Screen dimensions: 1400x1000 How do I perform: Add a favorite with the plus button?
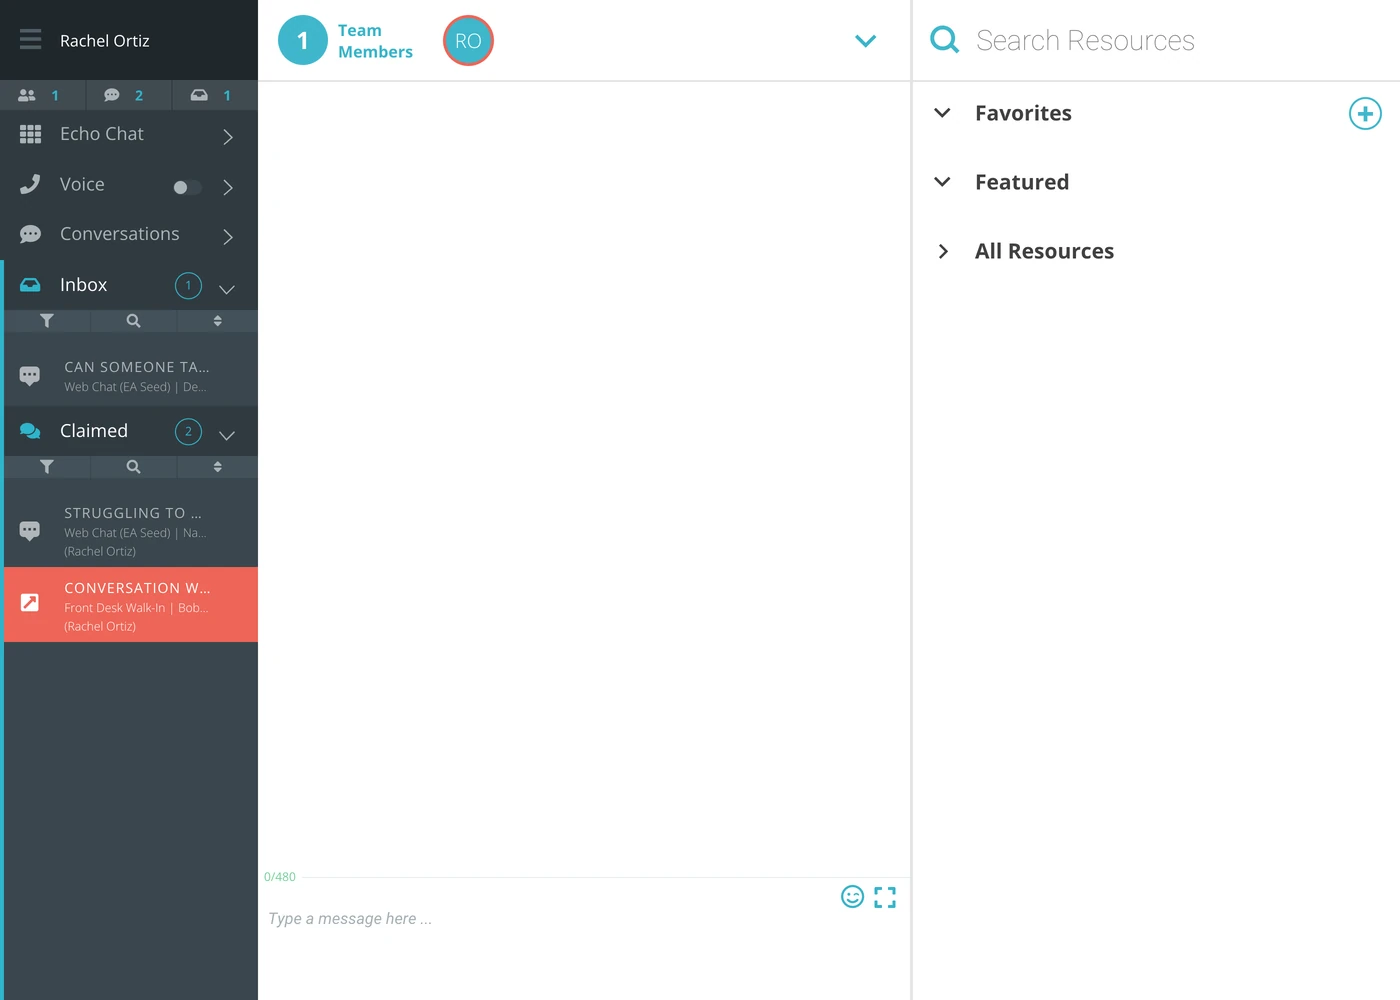[1365, 113]
